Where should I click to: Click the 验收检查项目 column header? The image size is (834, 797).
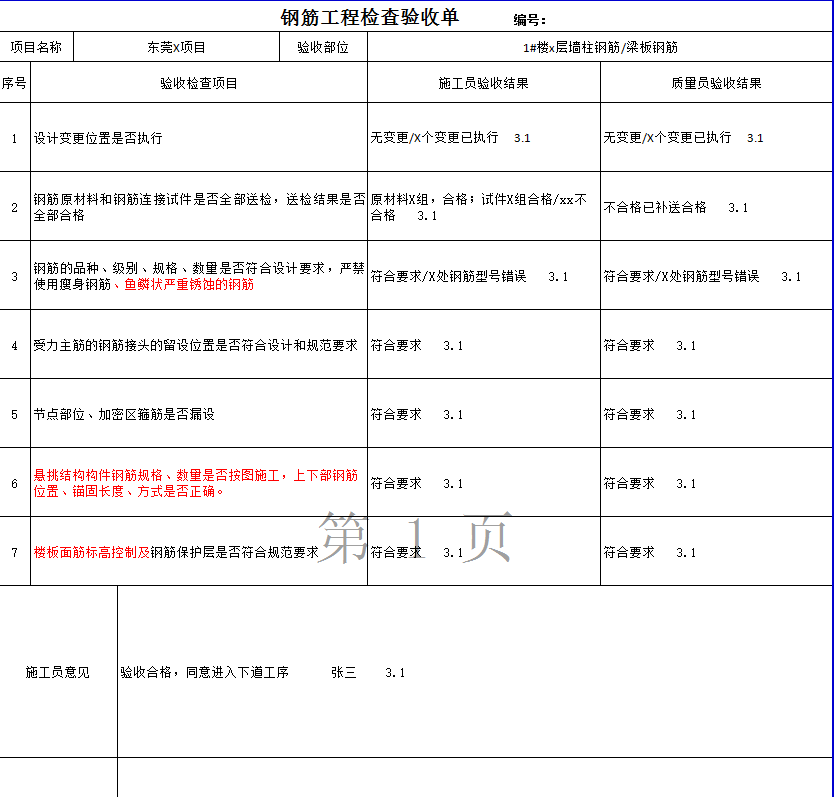click(x=199, y=83)
